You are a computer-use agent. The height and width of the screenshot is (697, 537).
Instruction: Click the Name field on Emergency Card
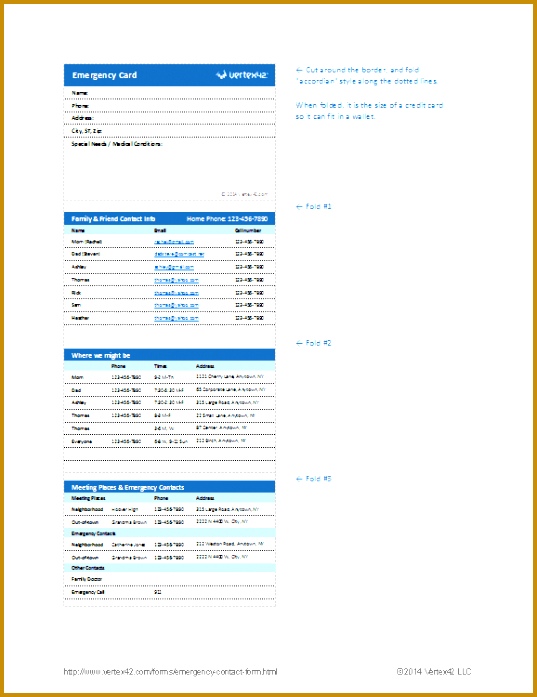pyautogui.click(x=169, y=93)
